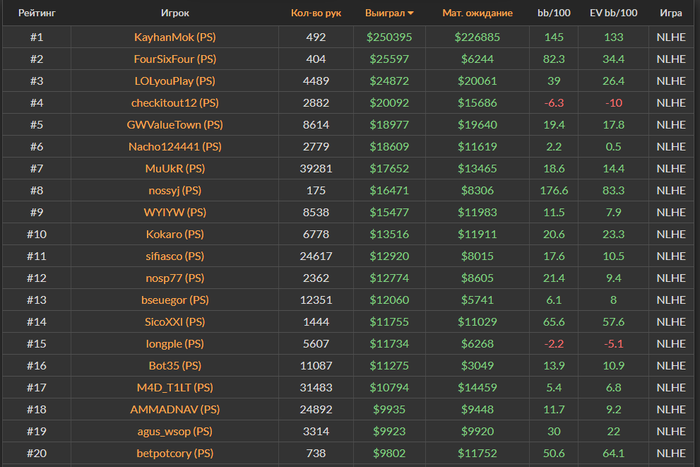Open FourSixFour player link
700x467 pixels.
[x=164, y=59]
